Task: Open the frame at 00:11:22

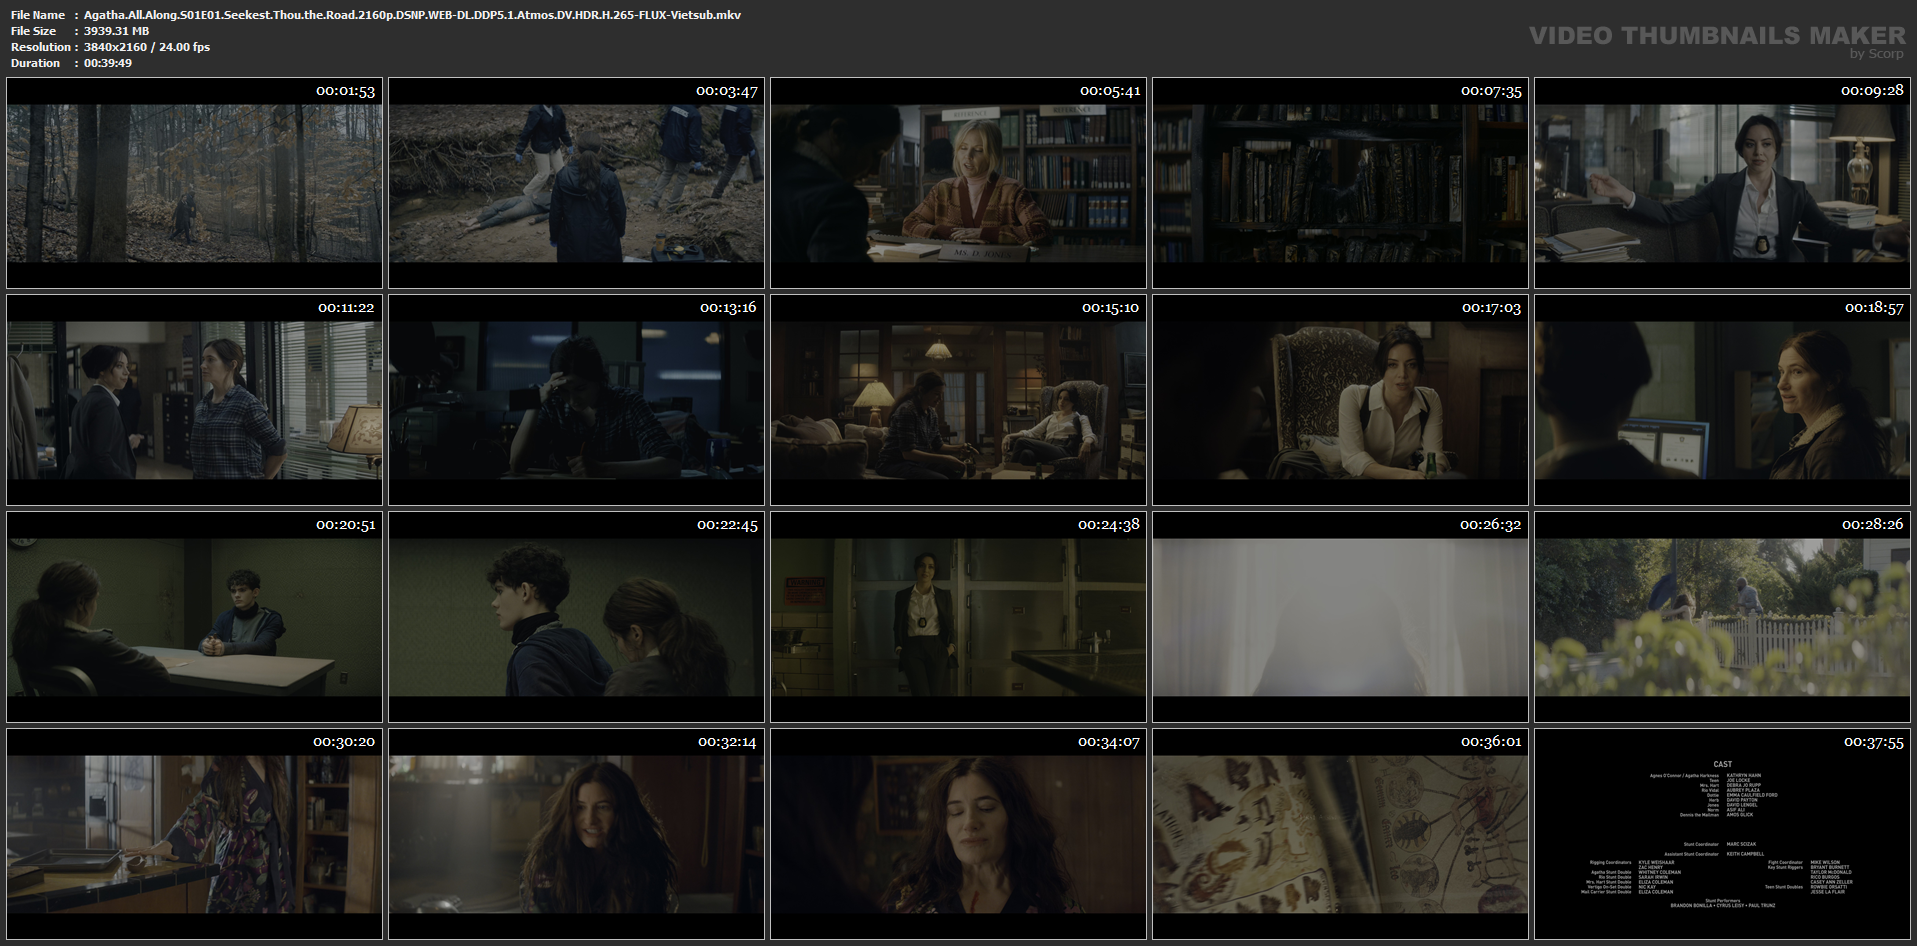Action: coord(194,400)
